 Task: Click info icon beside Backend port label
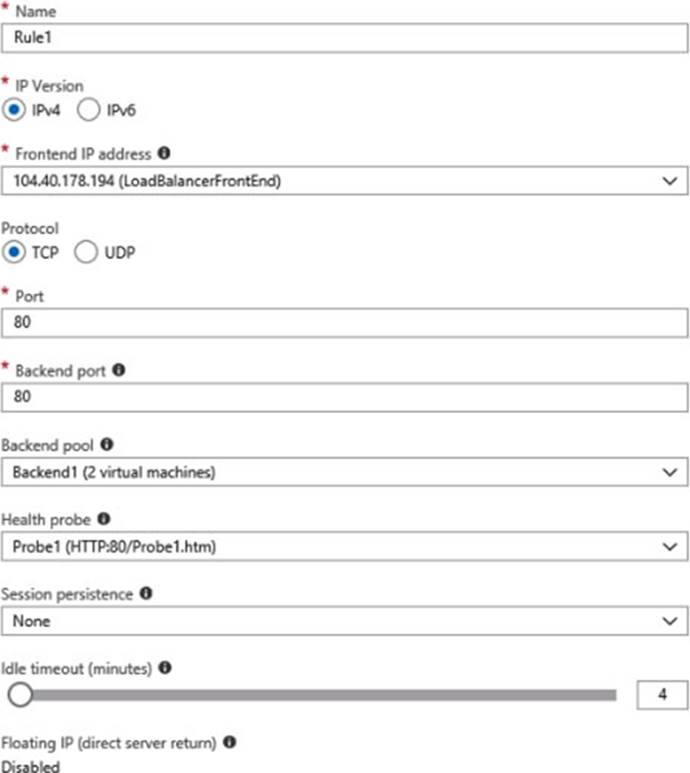(119, 370)
